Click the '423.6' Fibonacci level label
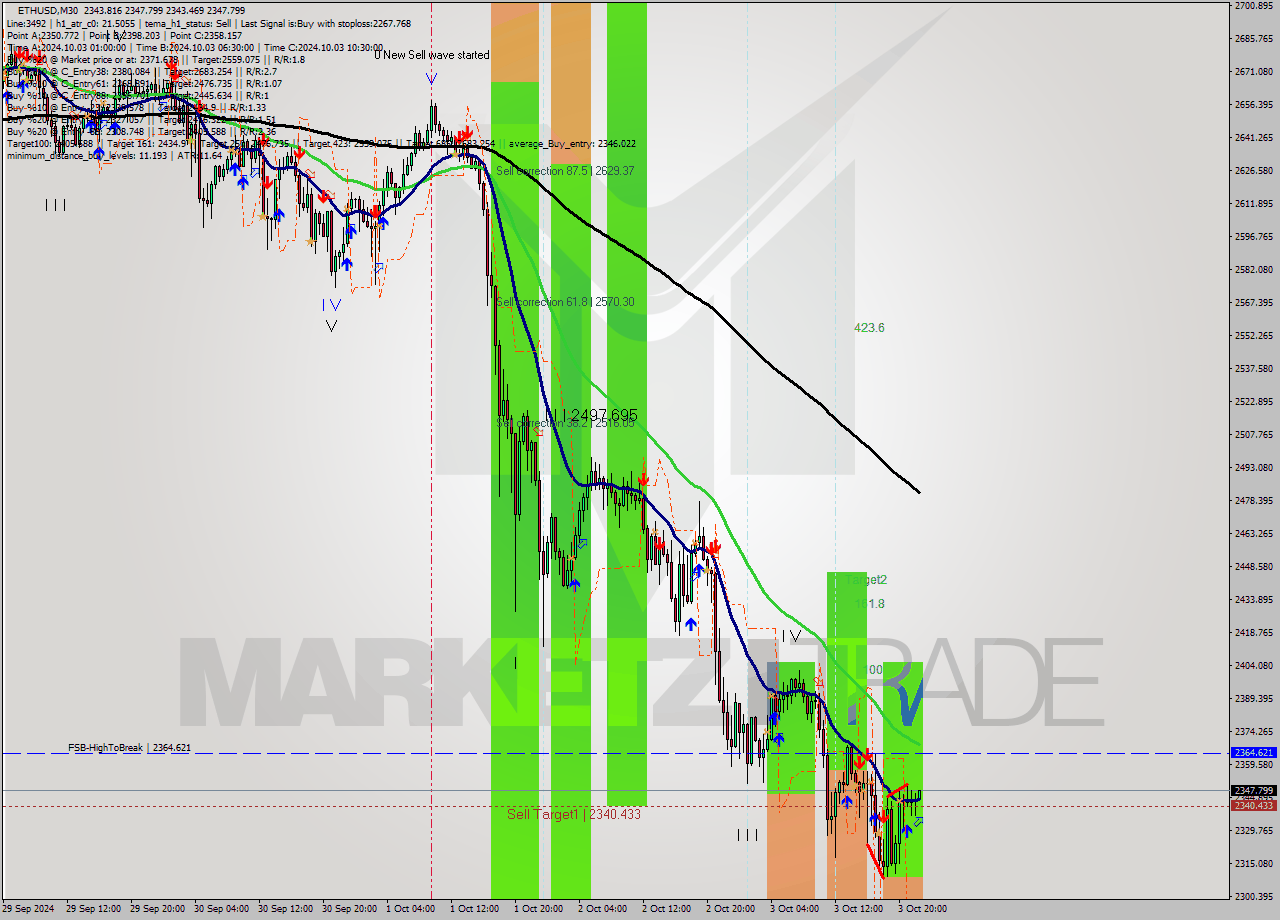 pos(869,328)
